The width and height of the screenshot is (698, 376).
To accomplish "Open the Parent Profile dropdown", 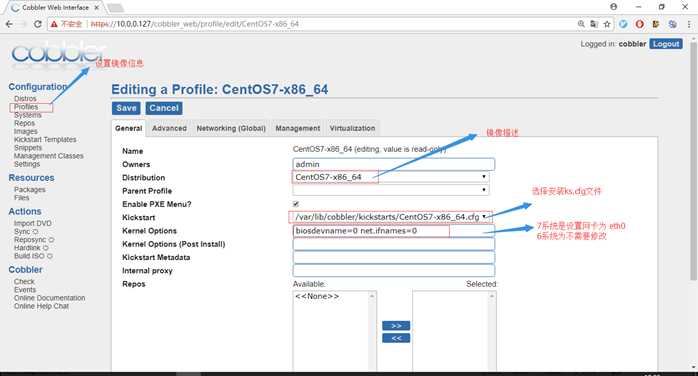I will 390,190.
